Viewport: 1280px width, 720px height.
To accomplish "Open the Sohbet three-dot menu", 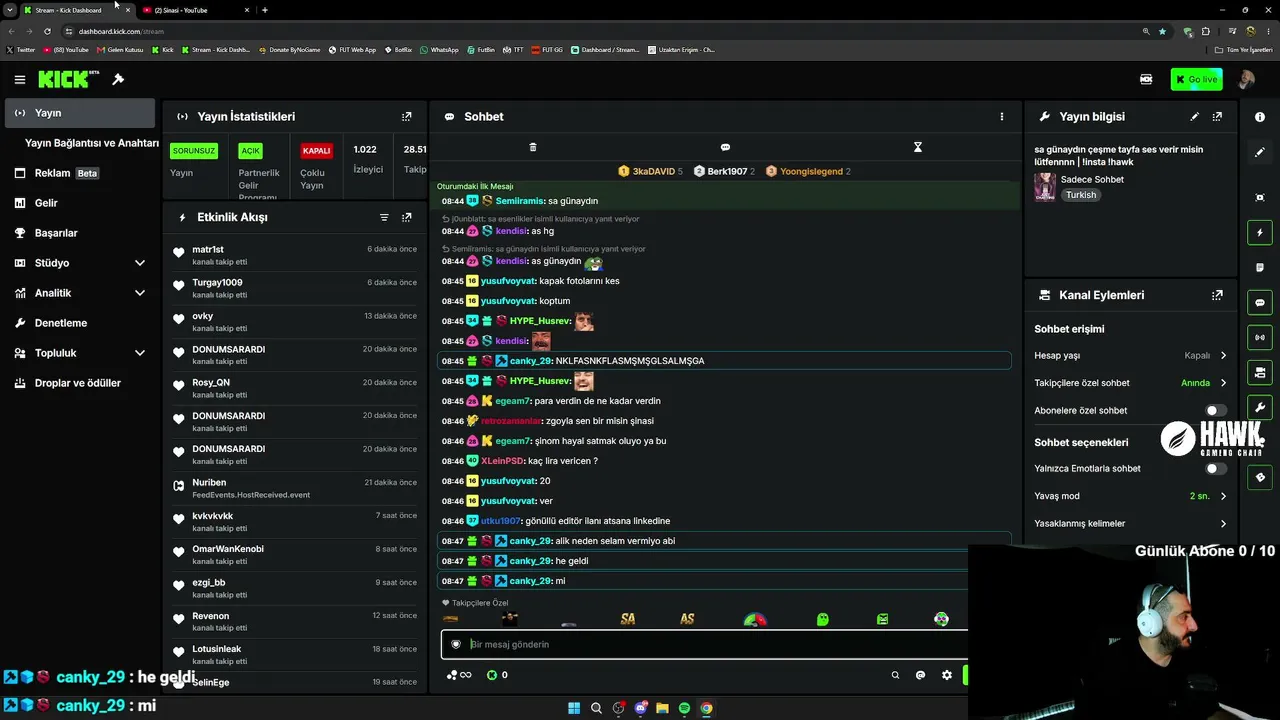I will point(1001,117).
